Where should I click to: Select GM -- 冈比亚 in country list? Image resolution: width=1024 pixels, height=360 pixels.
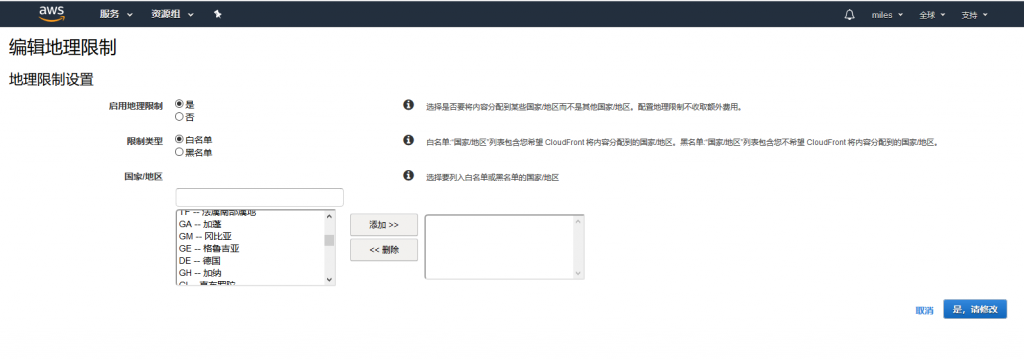[x=249, y=236]
